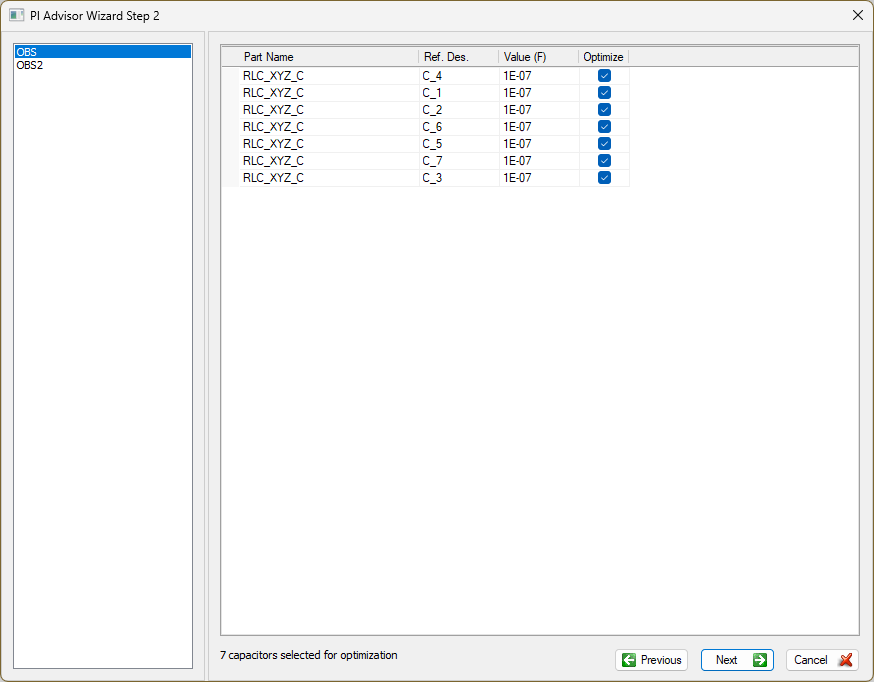Screen dimensions: 874x682
Task: Select OBS2 in the left list
Action: 103,65
